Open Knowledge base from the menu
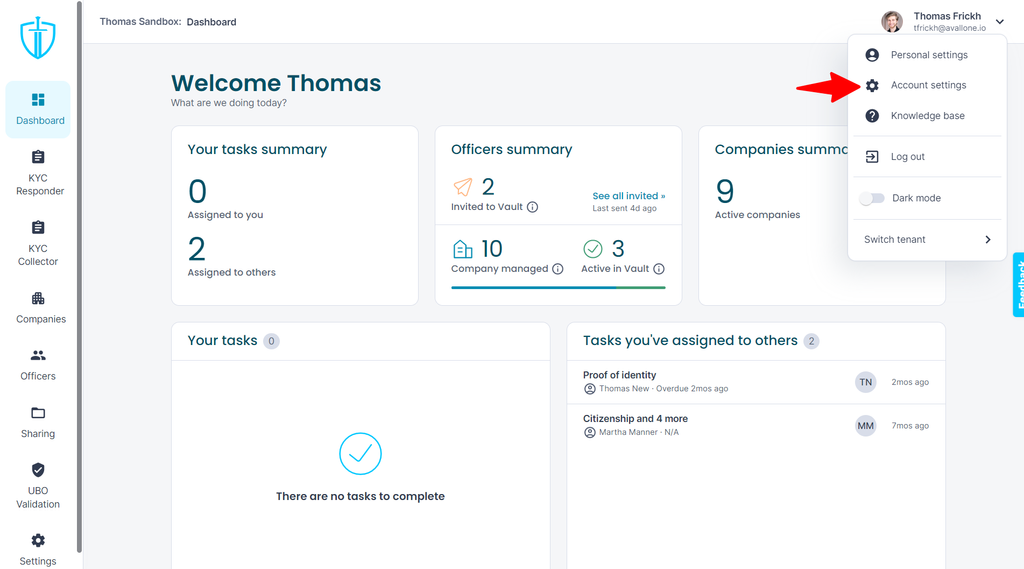 [x=927, y=116]
